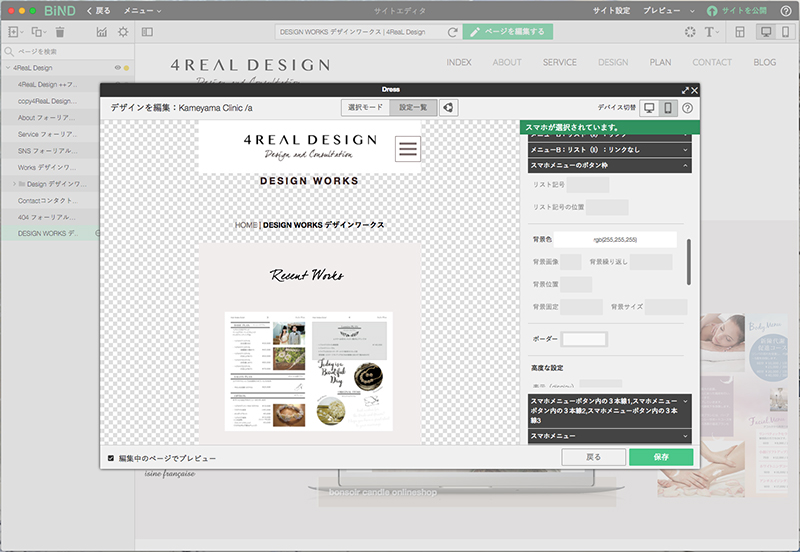
Task: Click the 背景色 rgb value field
Action: 615,240
